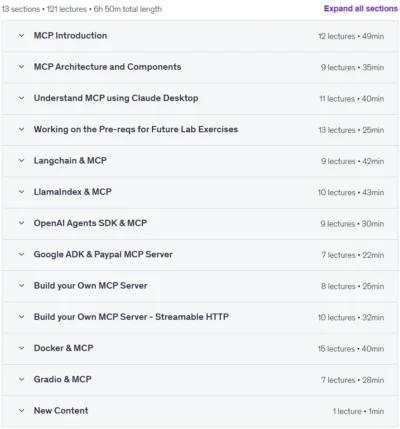Expand the New Content chevron
Screen dimensions: 400x429
coord(21,411)
